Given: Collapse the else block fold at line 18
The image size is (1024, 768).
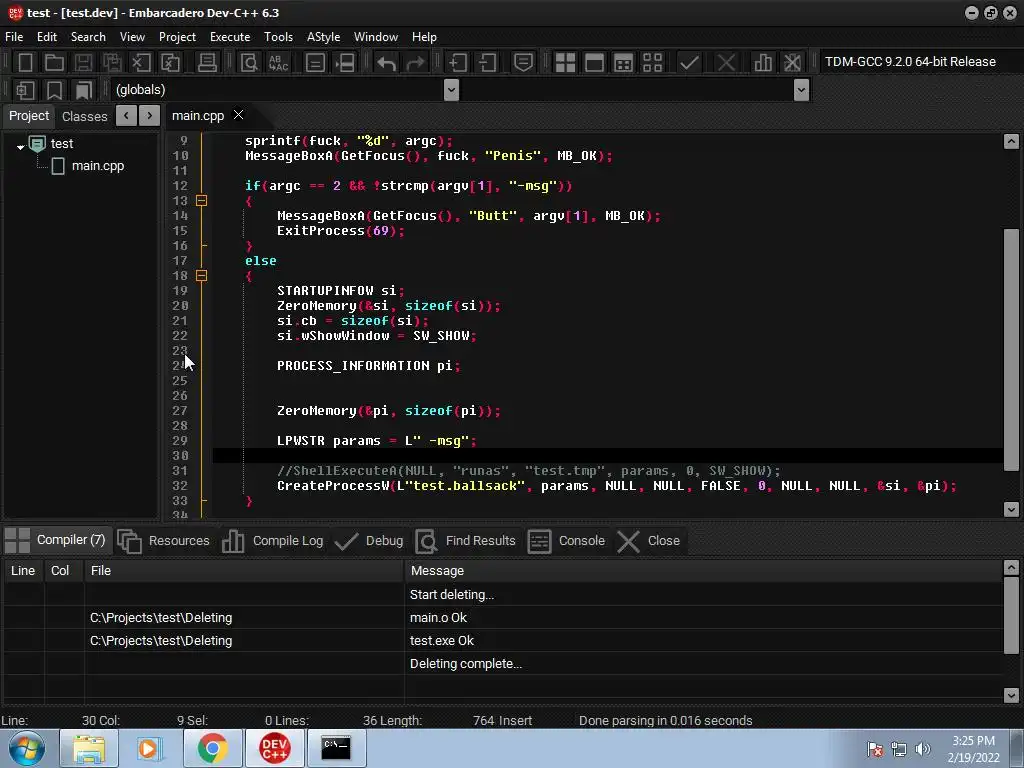Looking at the screenshot, I should 201,276.
